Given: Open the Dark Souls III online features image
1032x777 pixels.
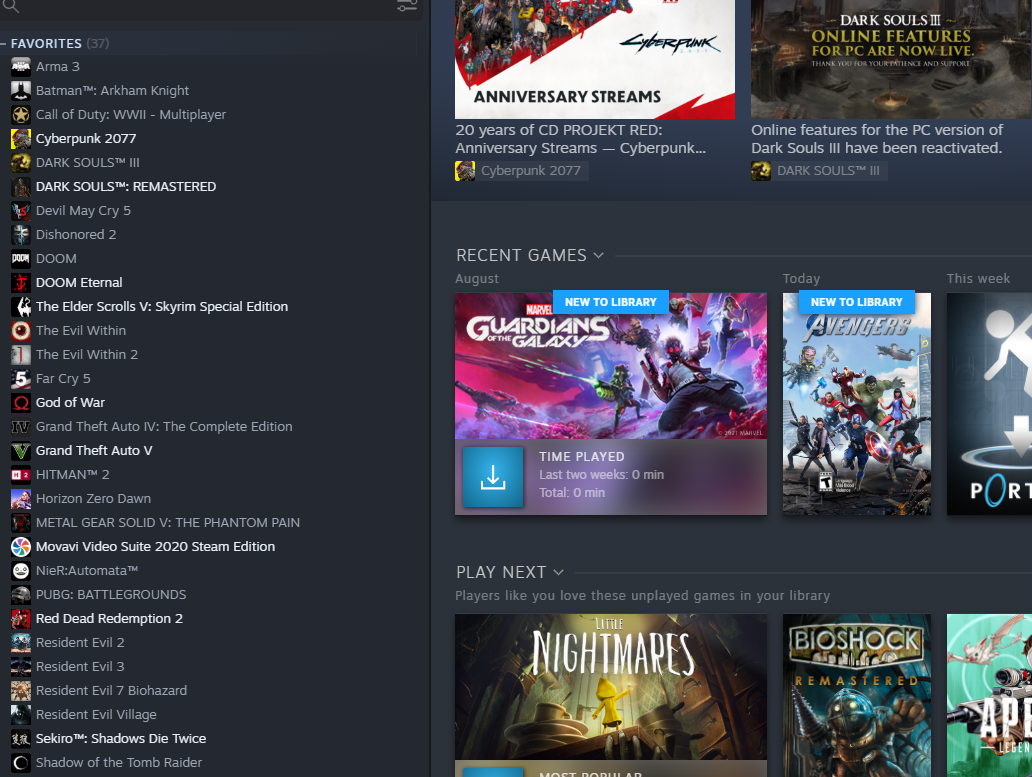Looking at the screenshot, I should coord(891,59).
